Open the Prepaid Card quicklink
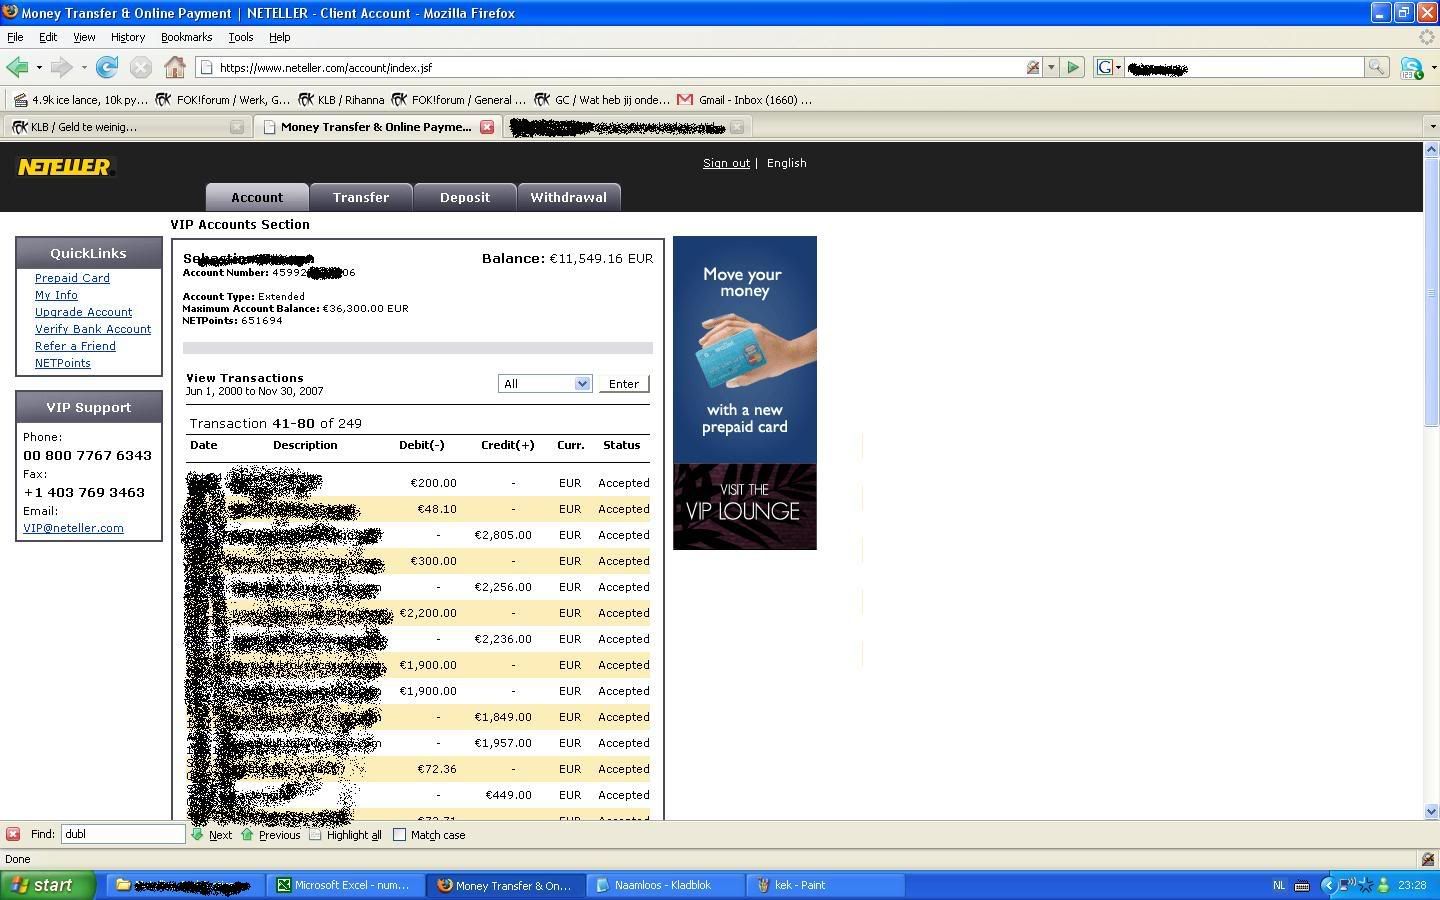Viewport: 1440px width, 900px height. coord(72,278)
